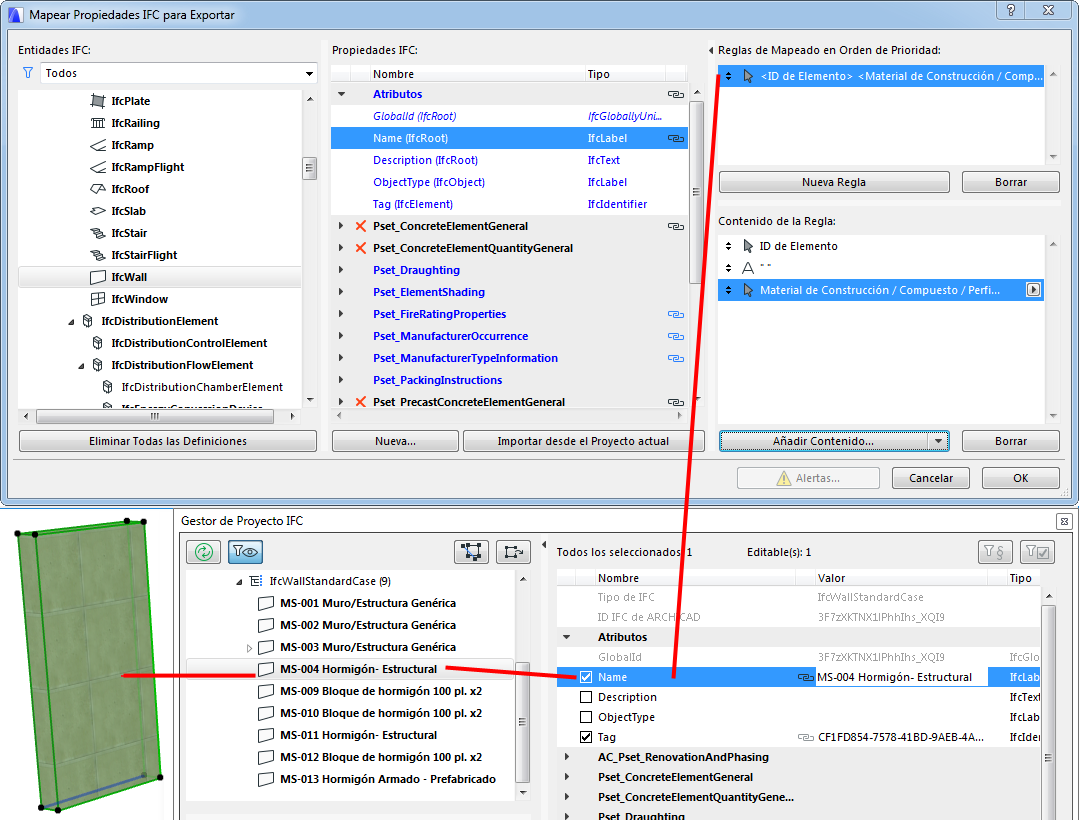Select MS-001 Muro/Estructura Genérica
The height and width of the screenshot is (820, 1082).
click(368, 603)
